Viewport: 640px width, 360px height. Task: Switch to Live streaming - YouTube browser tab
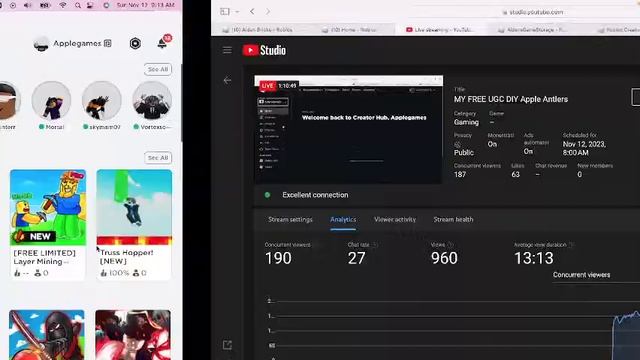coord(440,30)
